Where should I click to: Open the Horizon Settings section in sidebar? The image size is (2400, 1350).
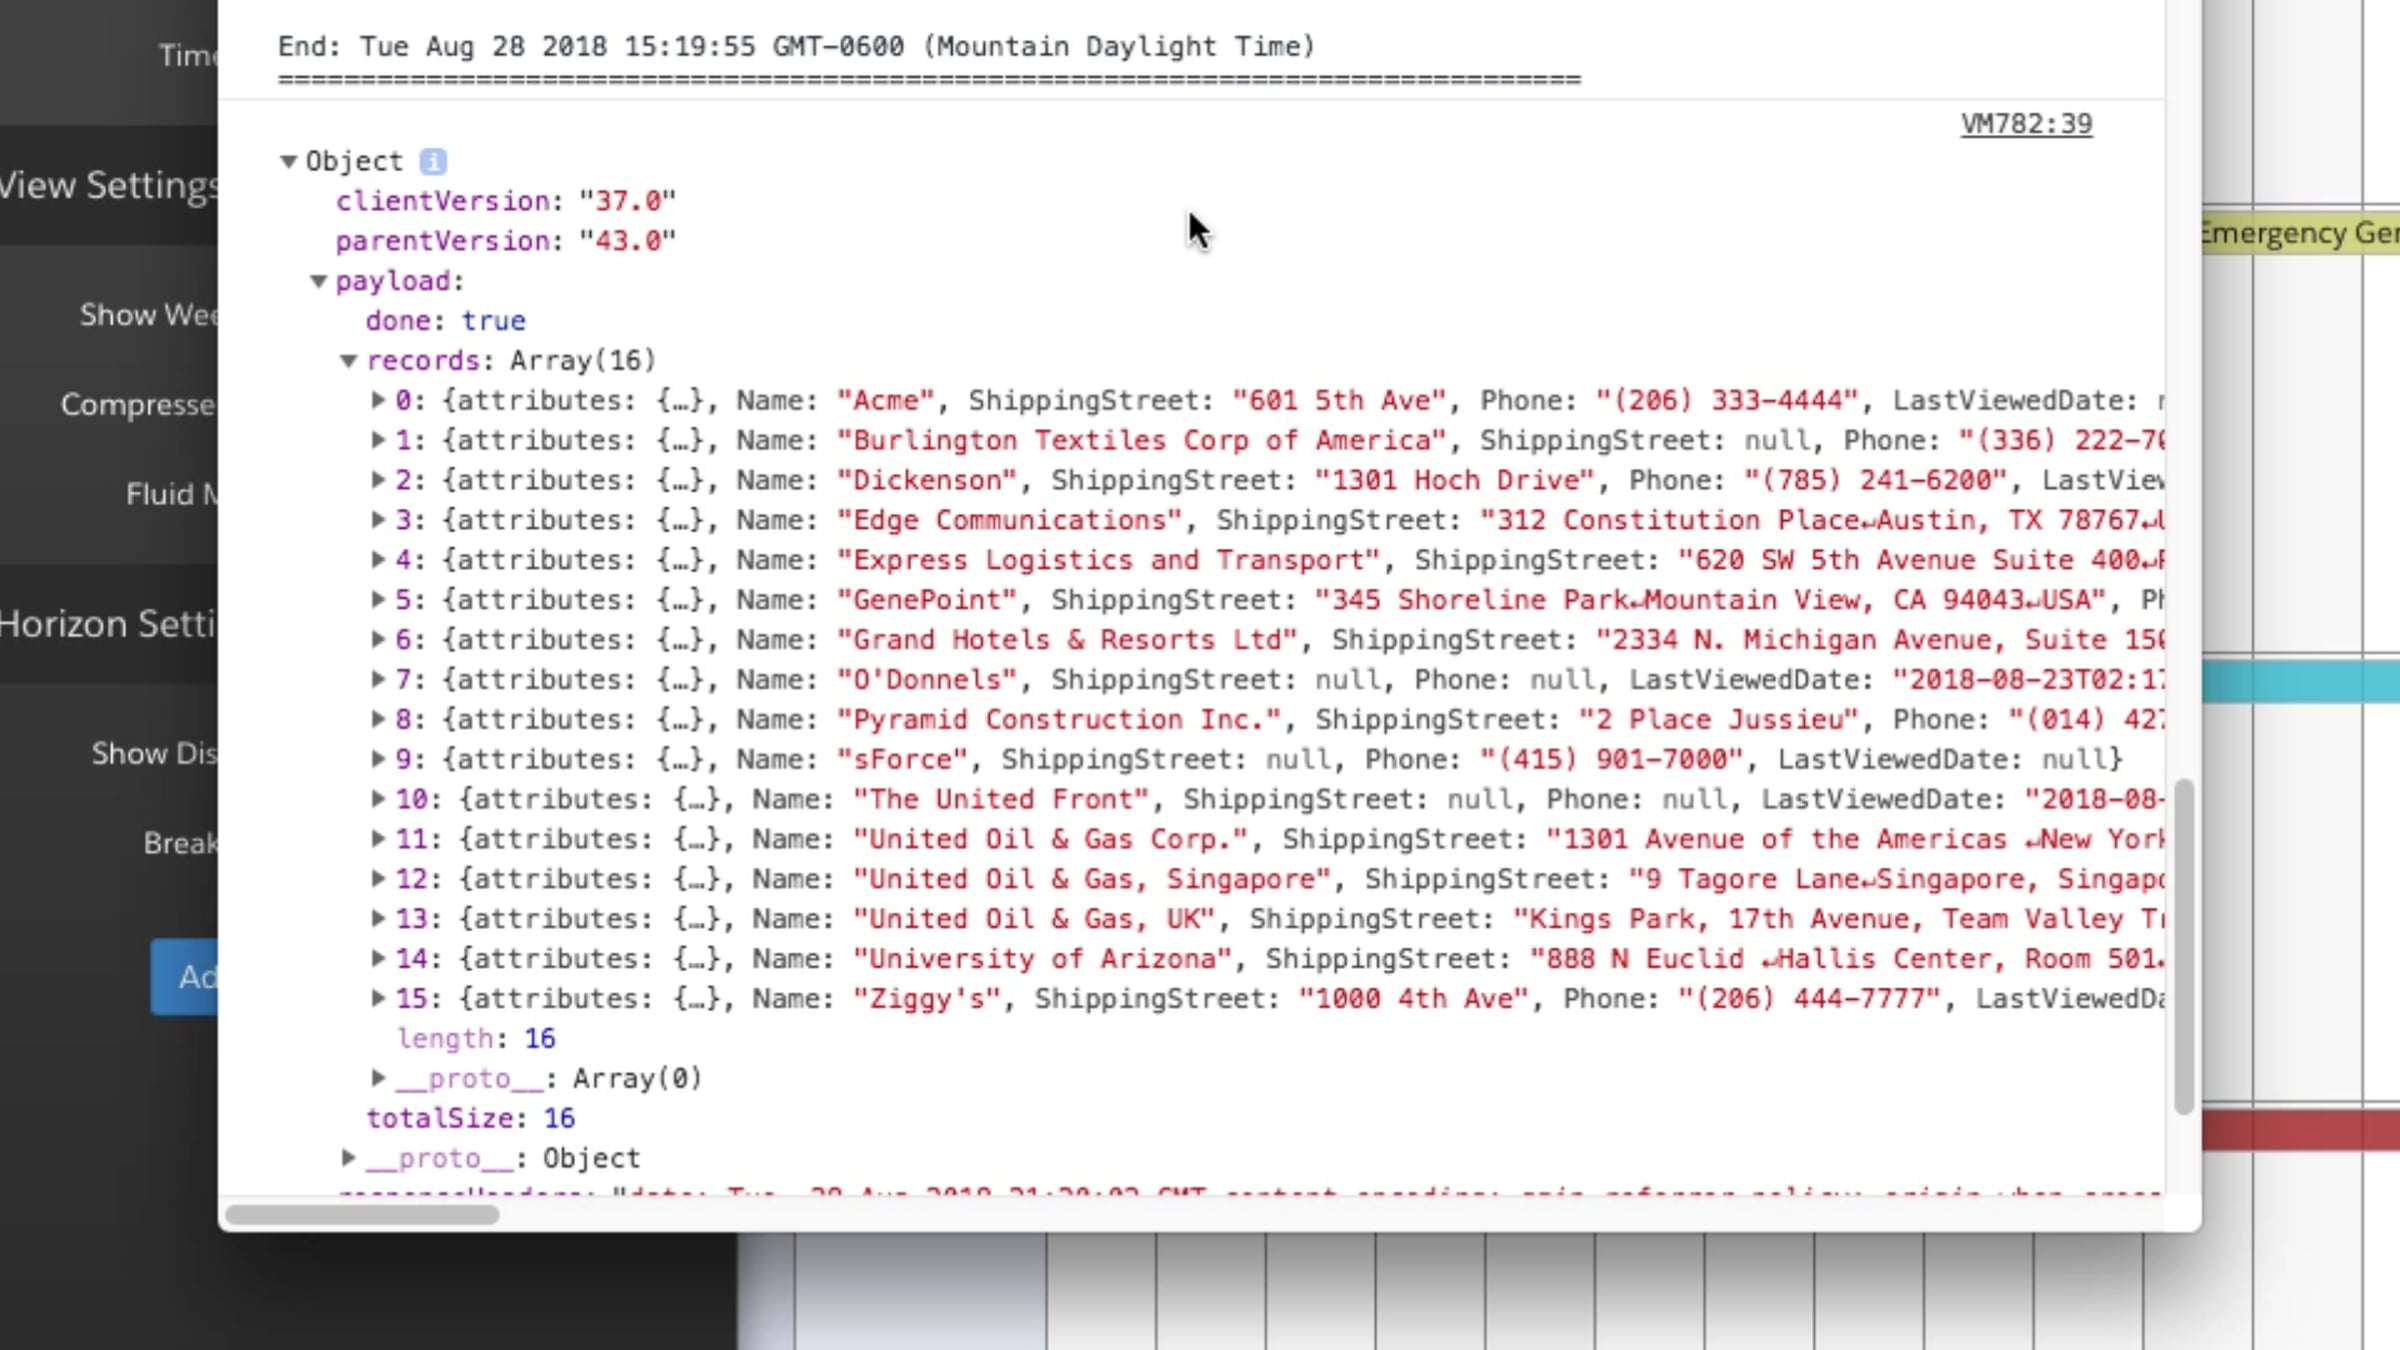tap(108, 624)
